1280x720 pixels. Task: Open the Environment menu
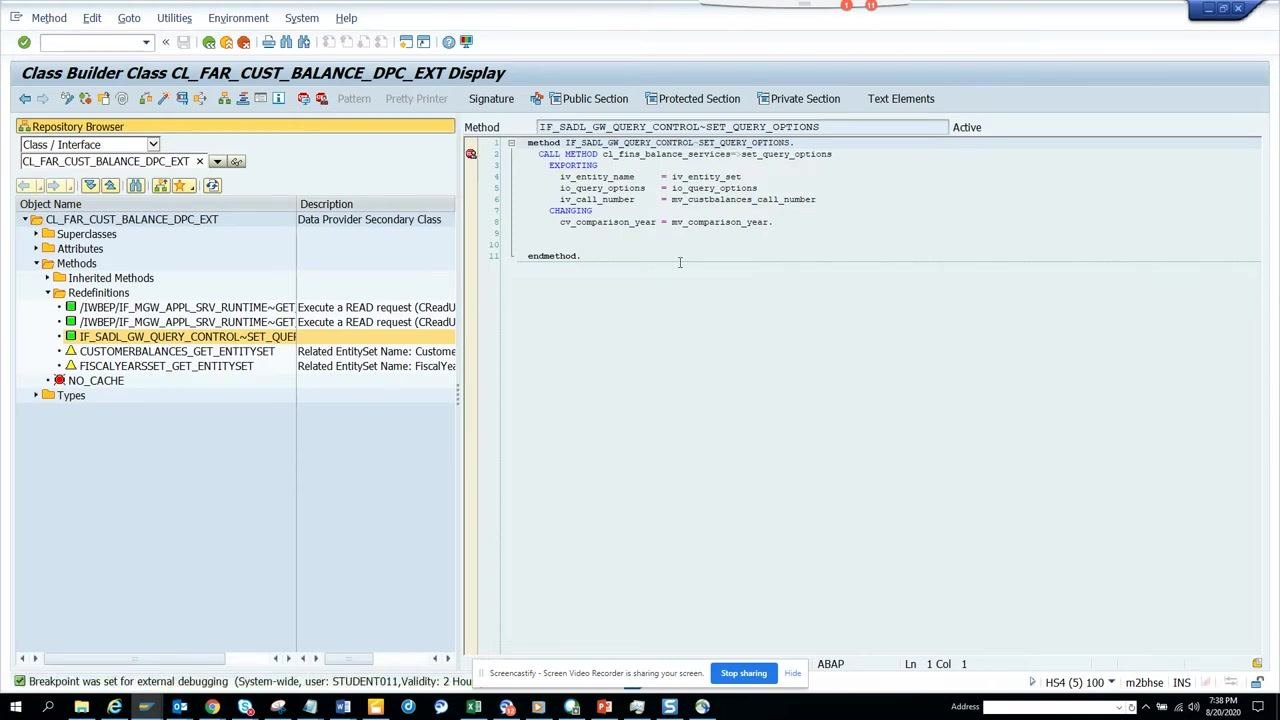point(238,18)
